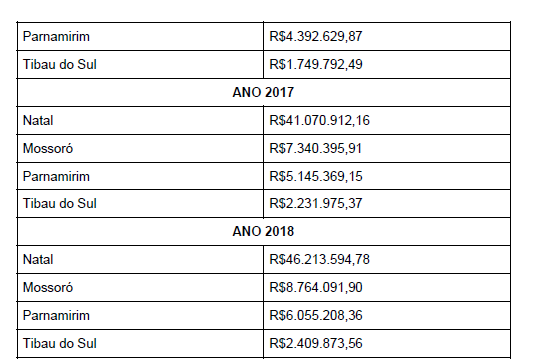Select the topmost Tibau do Sul cell
Image resolution: width=534 pixels, height=363 pixels.
(x=140, y=65)
